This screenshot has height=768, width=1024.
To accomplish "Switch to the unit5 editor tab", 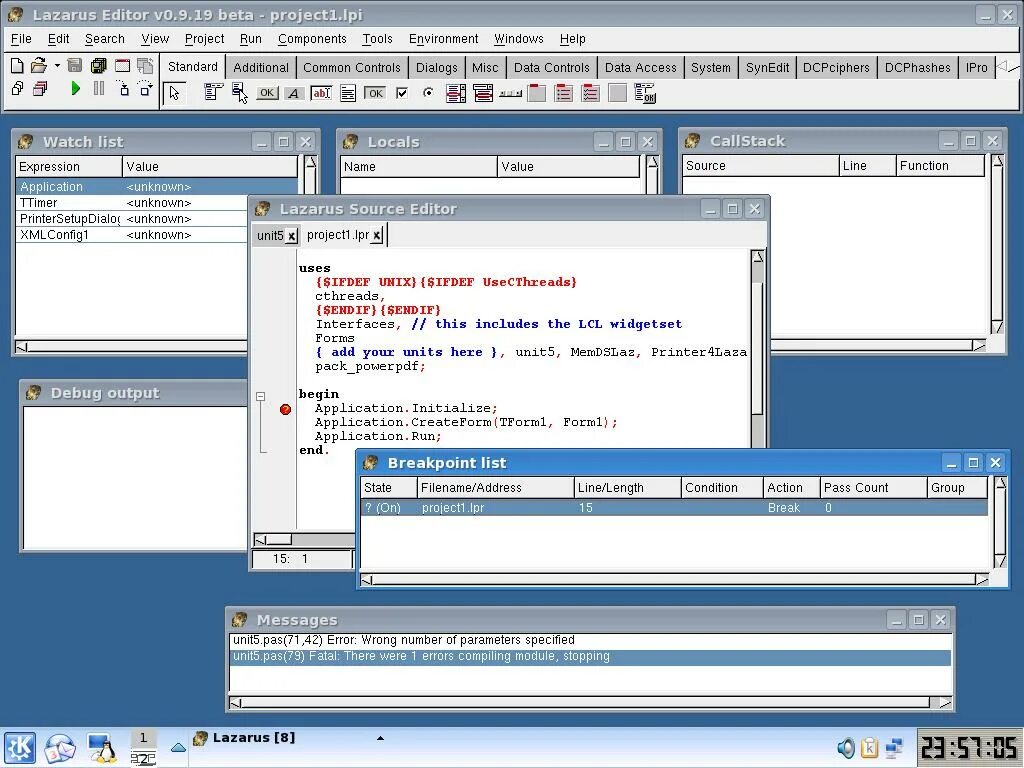I will point(270,235).
